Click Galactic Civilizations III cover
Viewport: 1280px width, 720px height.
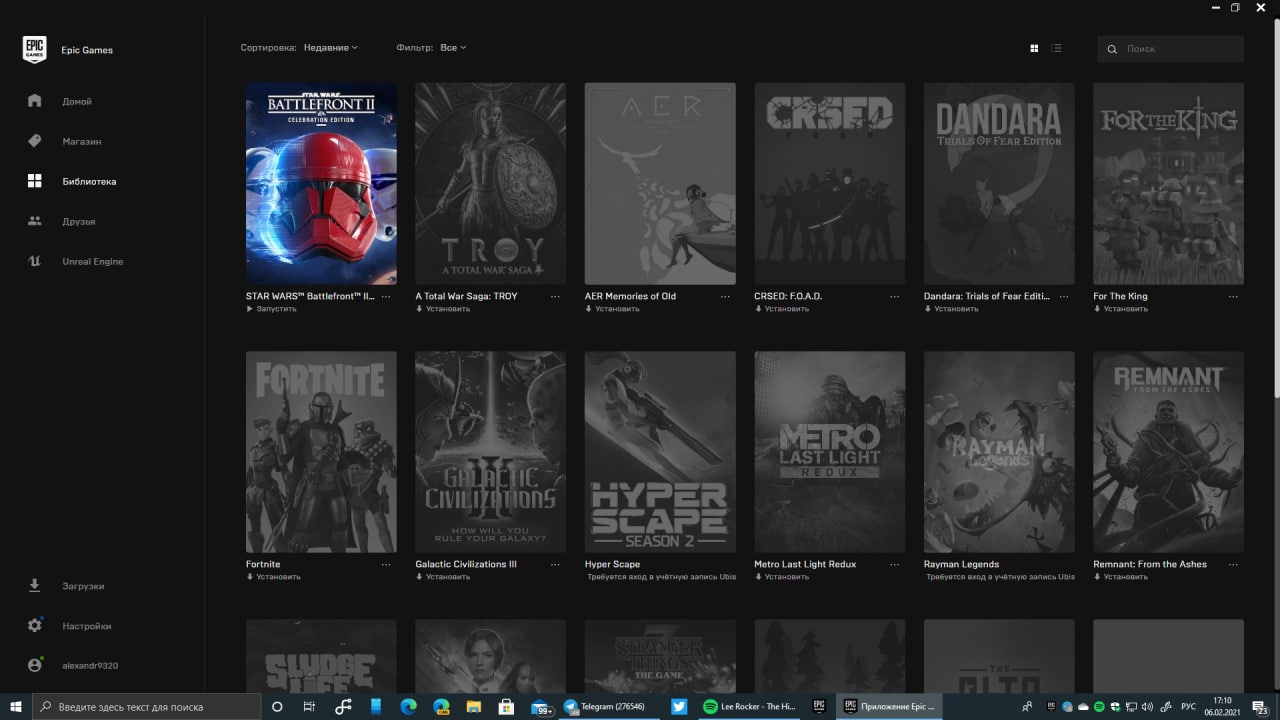point(490,452)
